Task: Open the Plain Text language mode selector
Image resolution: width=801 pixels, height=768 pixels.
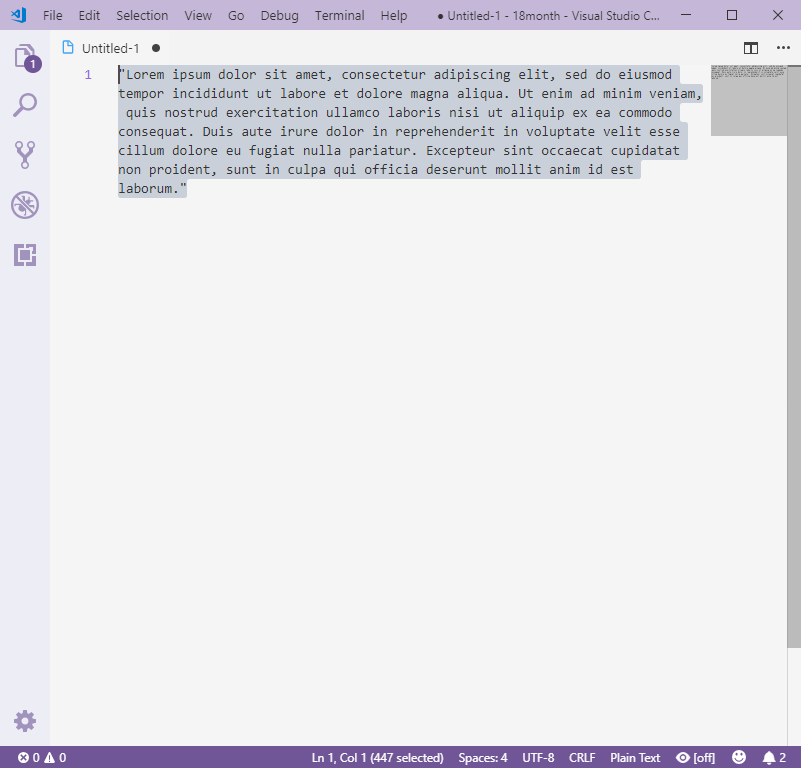Action: (635, 757)
